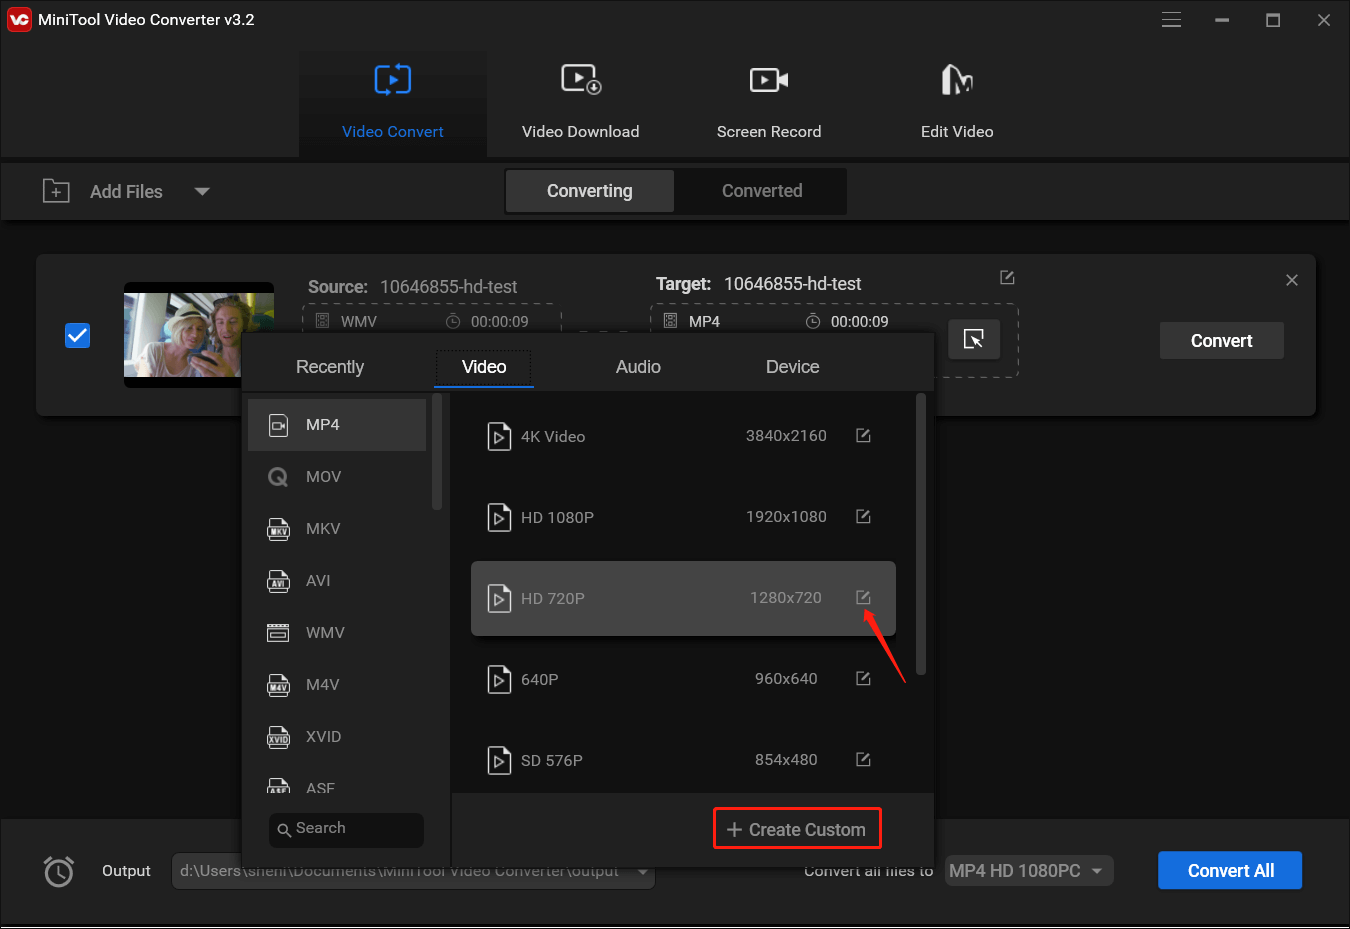Click the Video Download icon
Image resolution: width=1350 pixels, height=929 pixels.
point(581,79)
